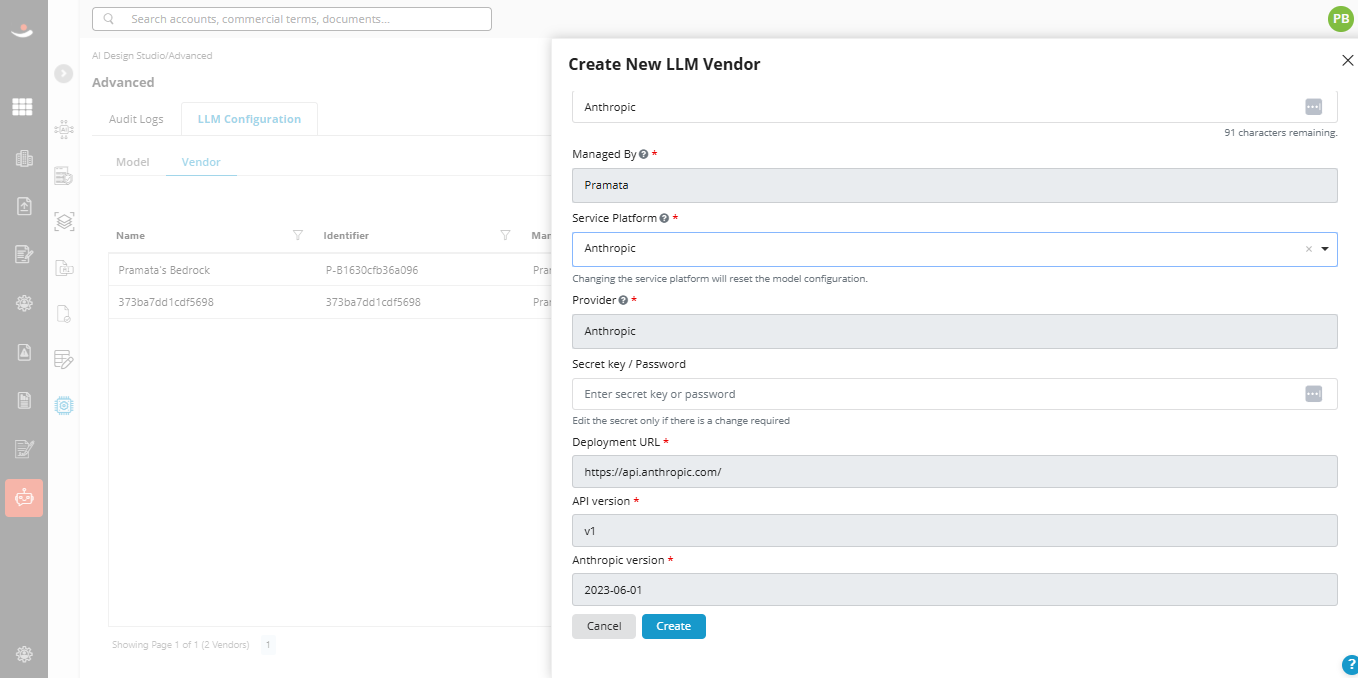
Task: Click the Anthropic version 2023-06-01 field
Action: pos(954,590)
